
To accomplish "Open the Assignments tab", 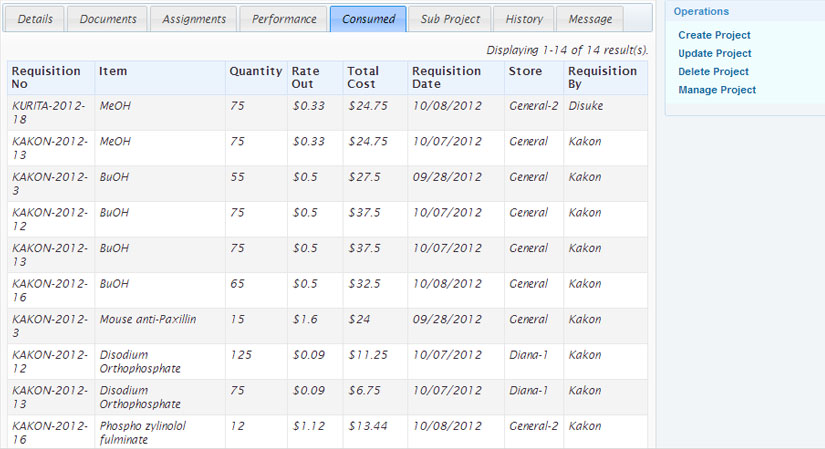I will click(x=194, y=19).
